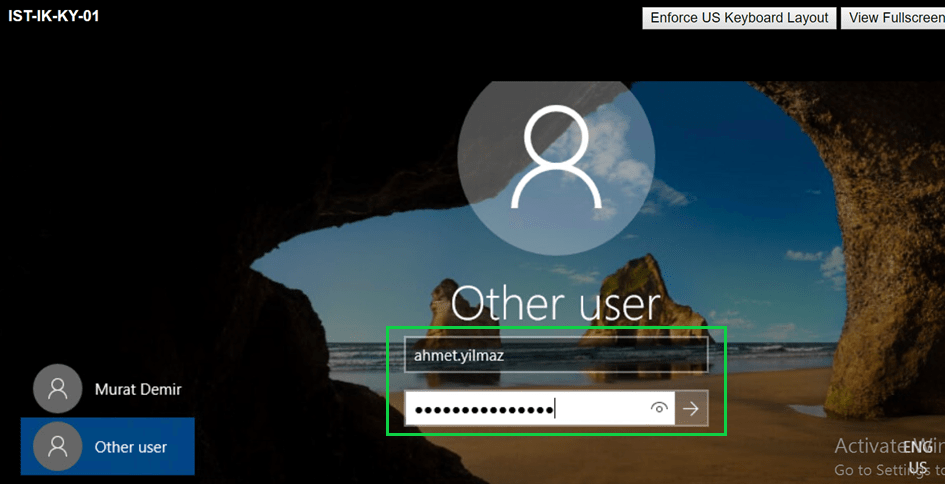945x484 pixels.
Task: Submit the login with the arrow button
Action: point(692,408)
